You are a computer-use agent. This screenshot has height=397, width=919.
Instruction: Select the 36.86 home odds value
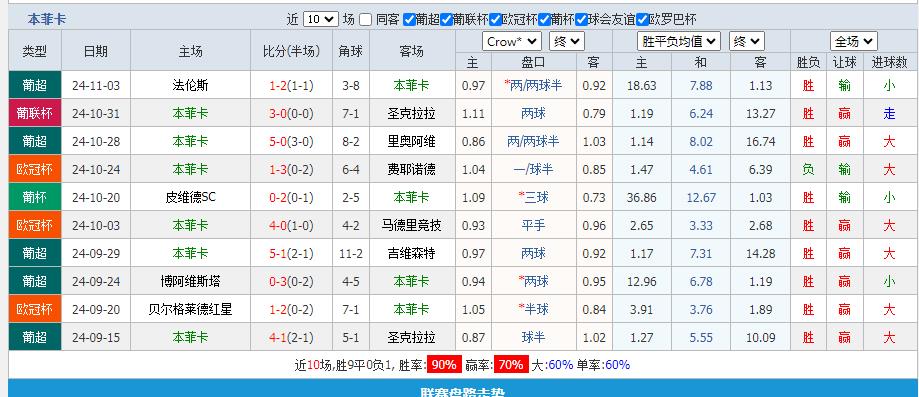tap(642, 198)
